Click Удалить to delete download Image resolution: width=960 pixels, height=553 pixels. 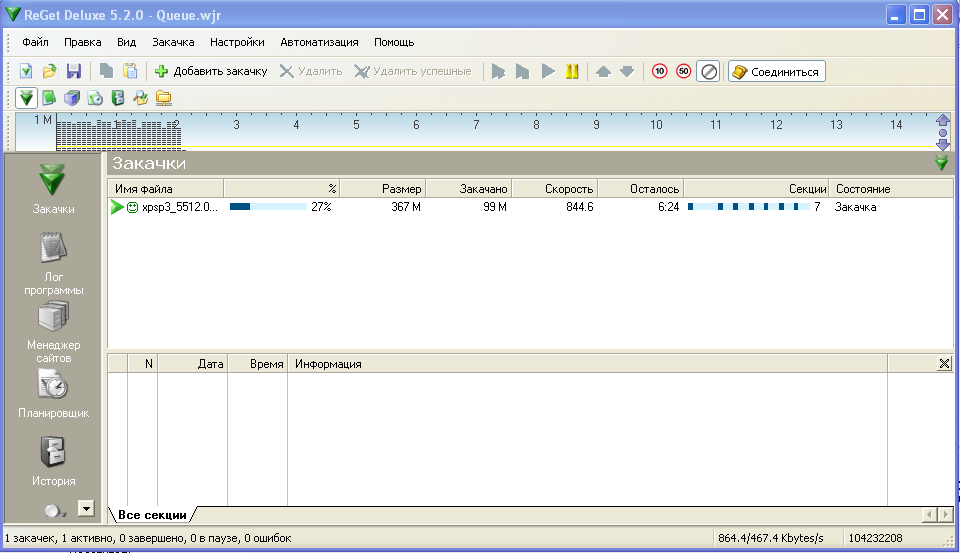tap(311, 72)
